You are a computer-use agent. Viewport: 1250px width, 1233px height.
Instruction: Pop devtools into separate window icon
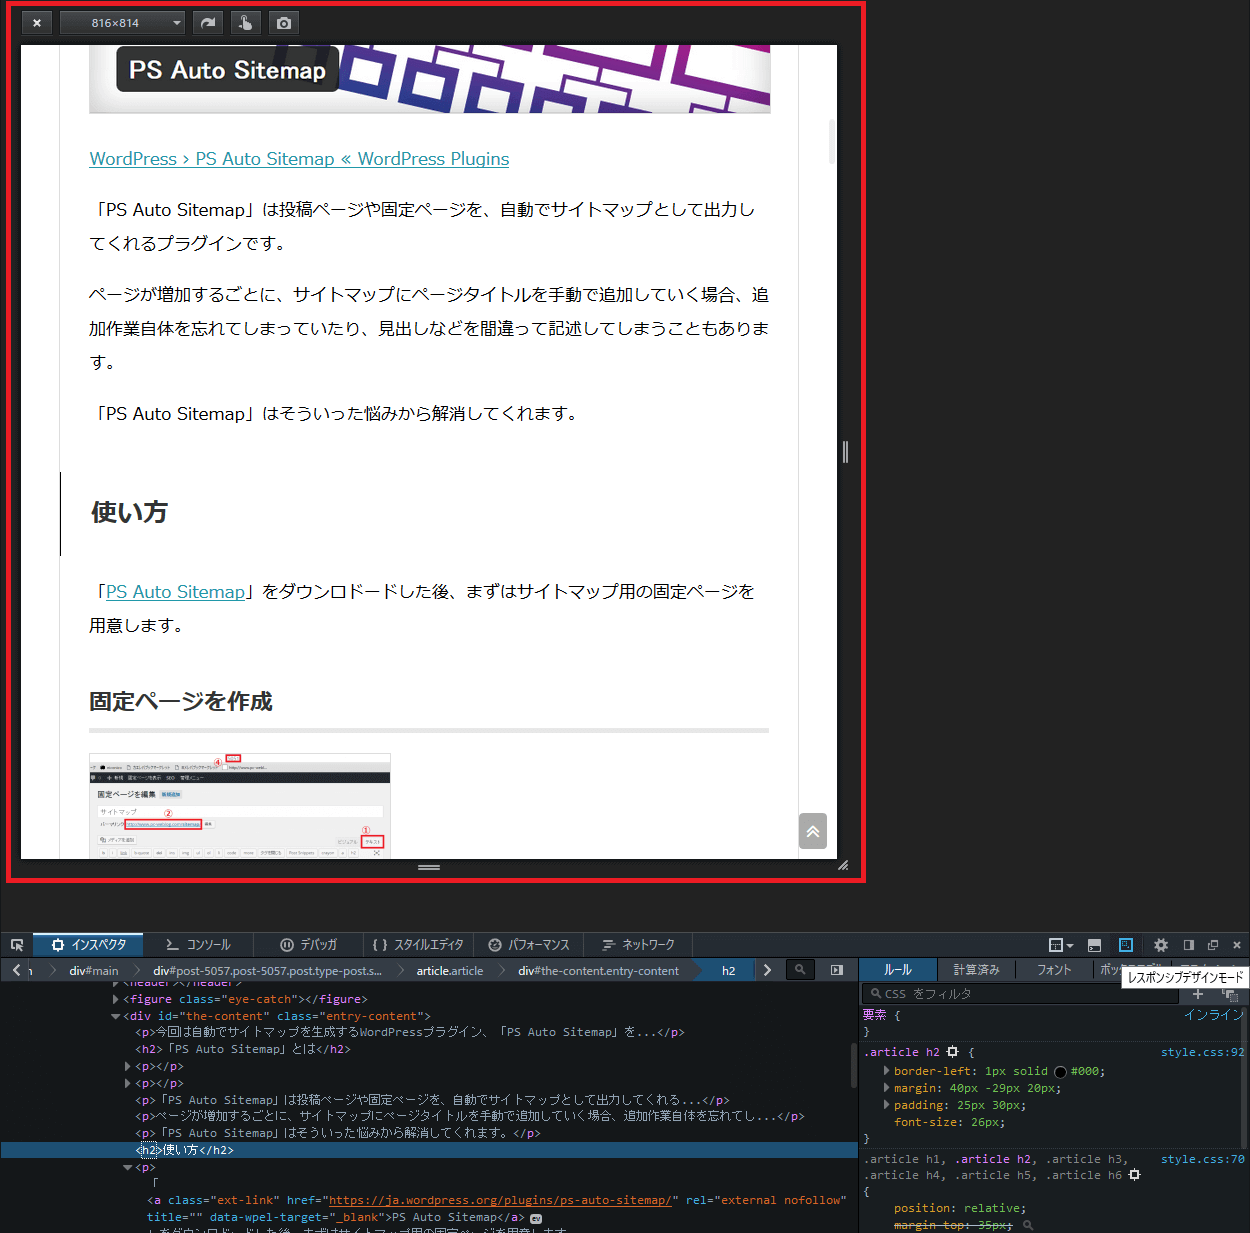(1213, 945)
